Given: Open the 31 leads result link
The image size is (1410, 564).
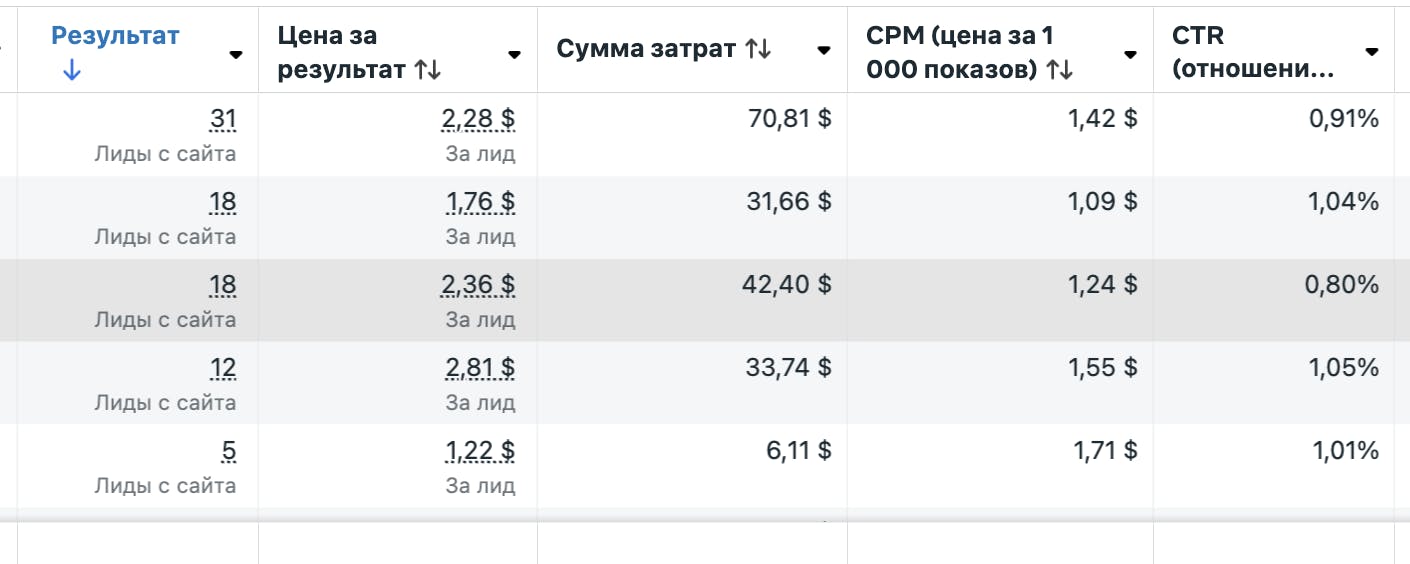Looking at the screenshot, I should click(222, 120).
